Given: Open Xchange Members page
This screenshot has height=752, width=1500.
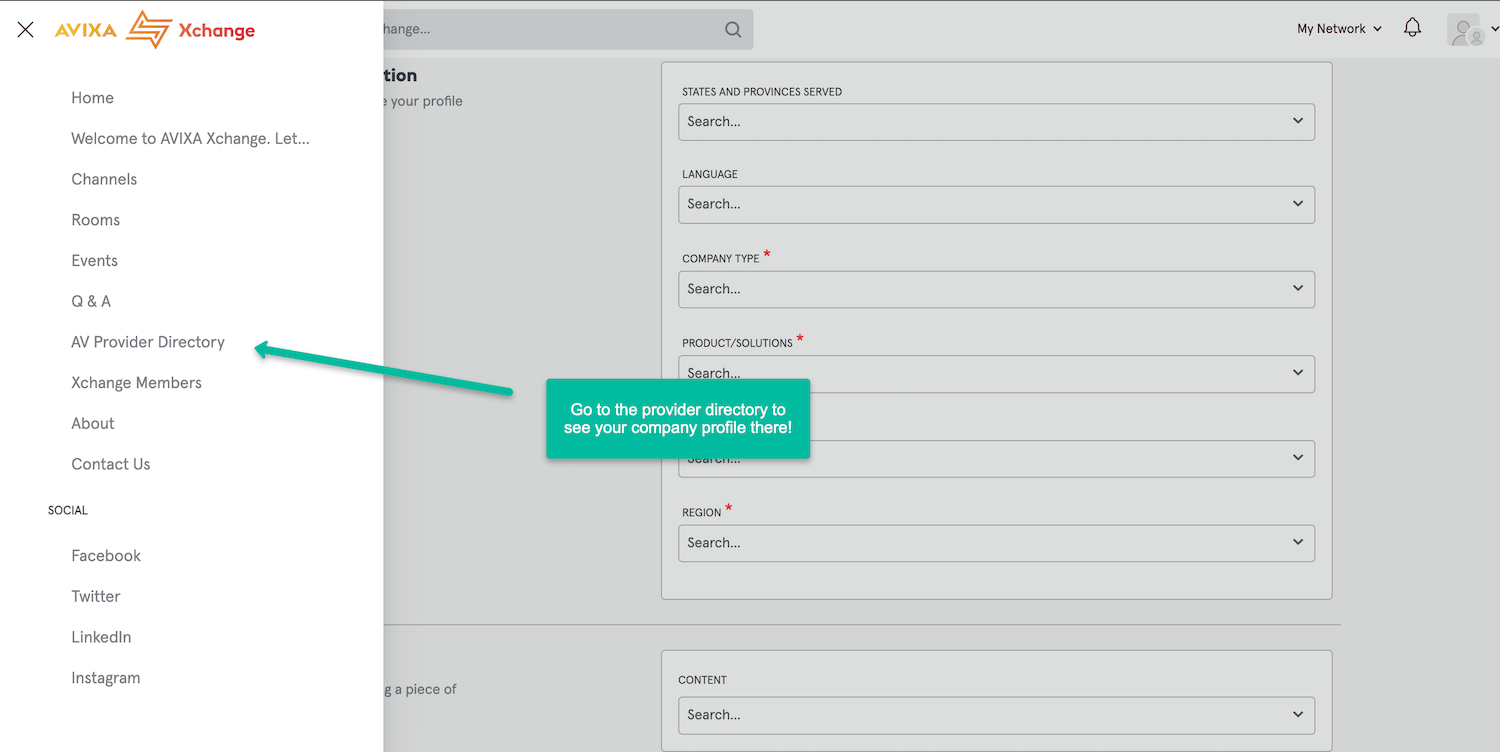Looking at the screenshot, I should (x=137, y=383).
